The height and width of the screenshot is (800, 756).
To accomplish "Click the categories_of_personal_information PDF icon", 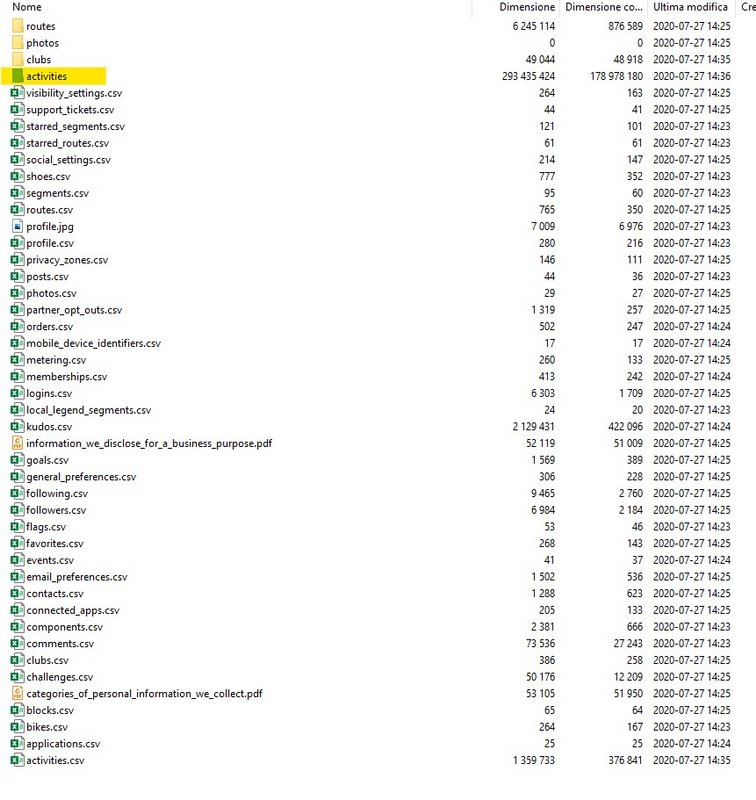I will coord(17,693).
